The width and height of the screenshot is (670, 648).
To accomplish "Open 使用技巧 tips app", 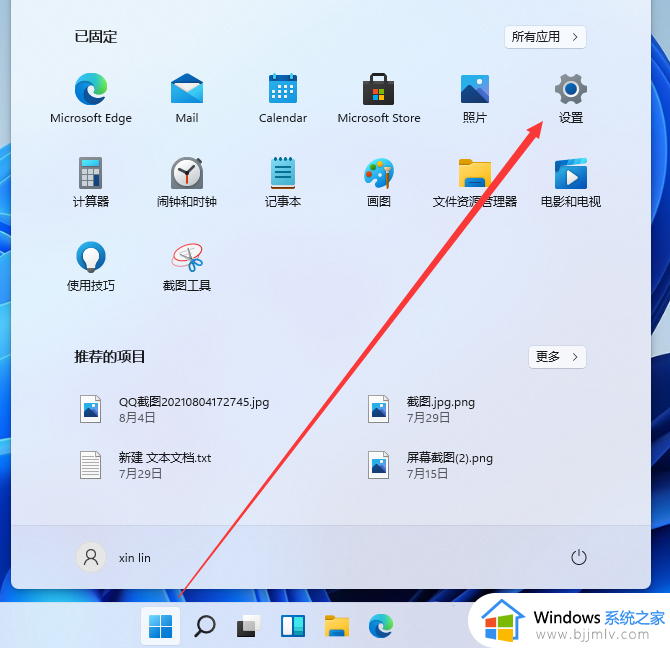I will point(91,266).
